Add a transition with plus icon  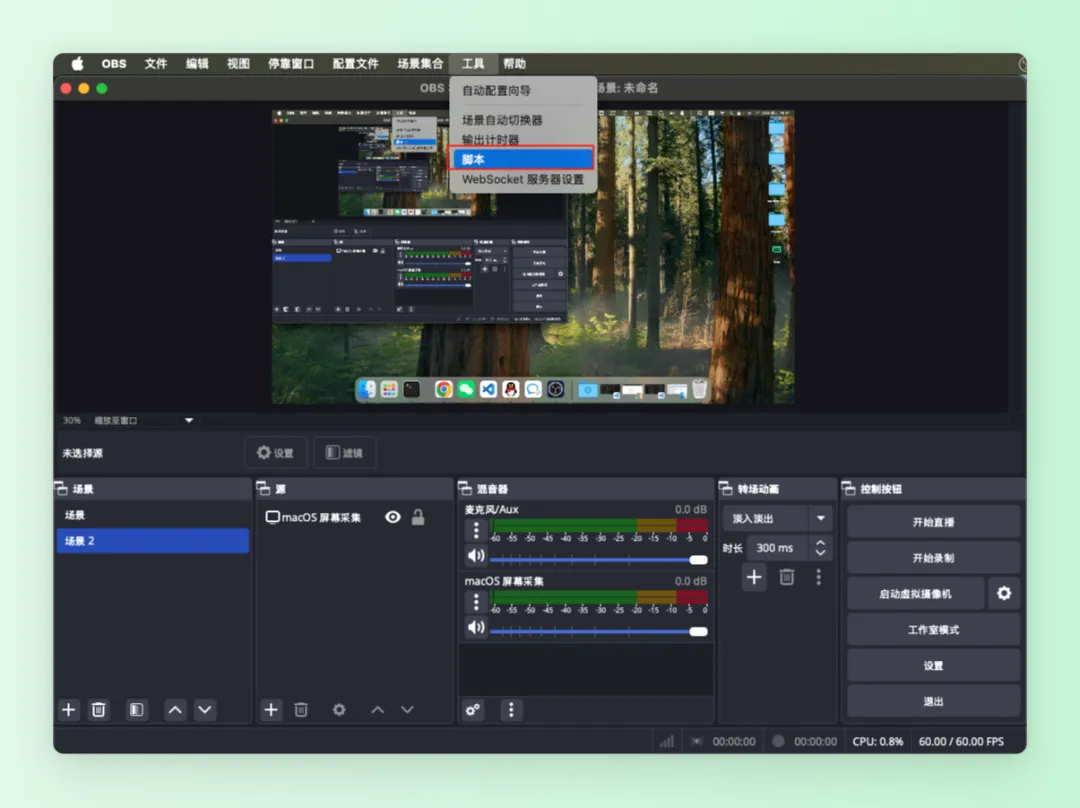coord(754,577)
